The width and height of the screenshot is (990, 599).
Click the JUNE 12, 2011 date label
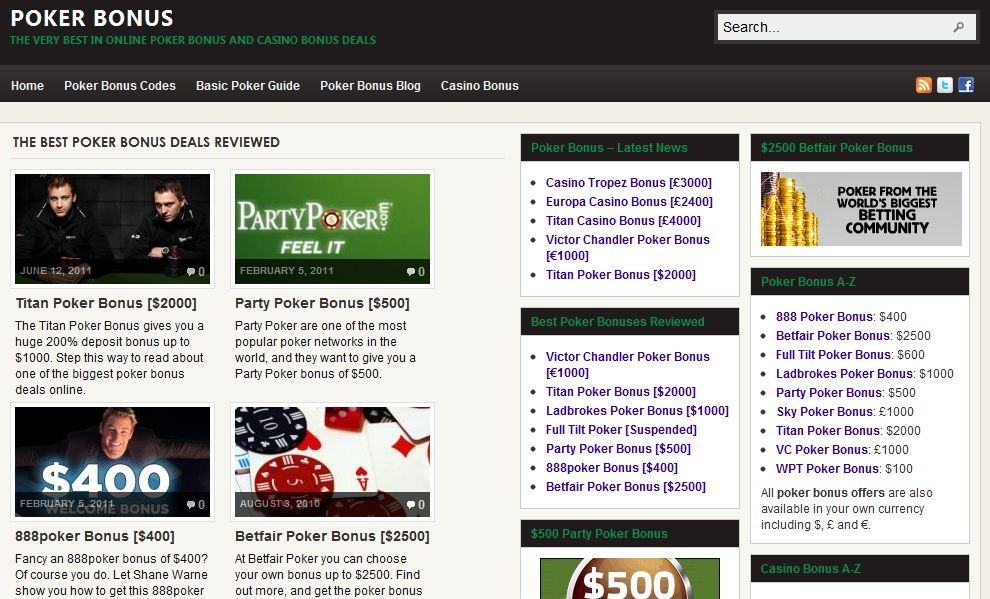pyautogui.click(x=56, y=270)
